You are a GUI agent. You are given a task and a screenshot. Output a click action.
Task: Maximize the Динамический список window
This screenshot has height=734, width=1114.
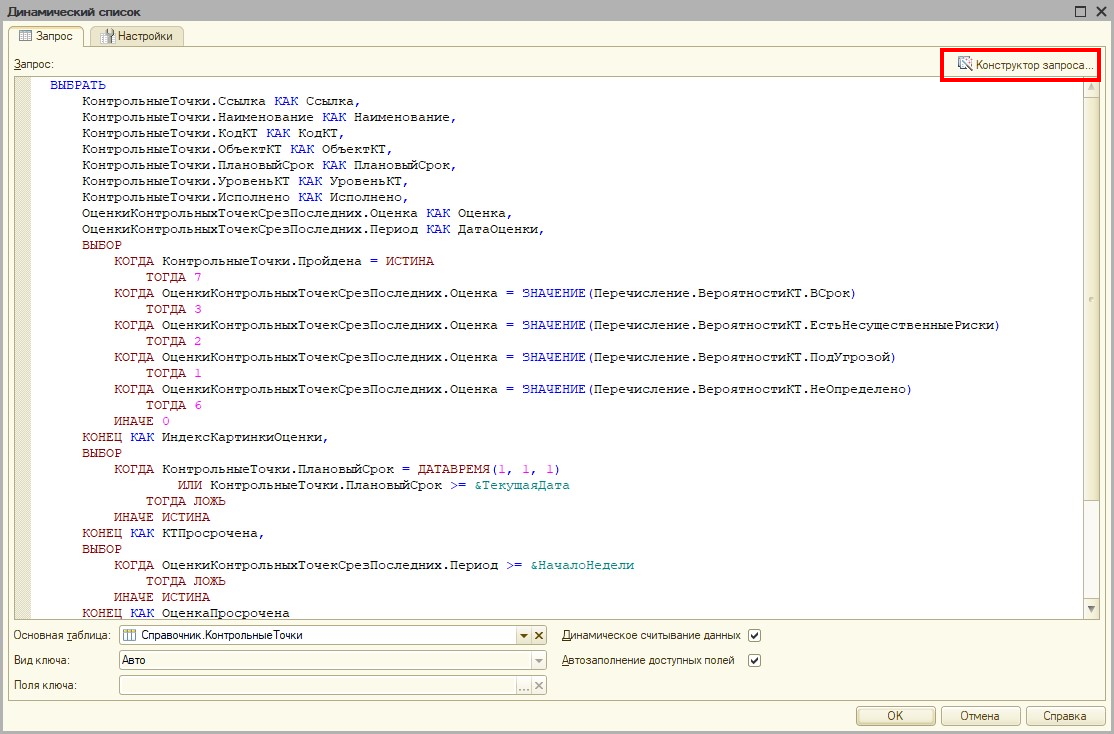pyautogui.click(x=1081, y=11)
